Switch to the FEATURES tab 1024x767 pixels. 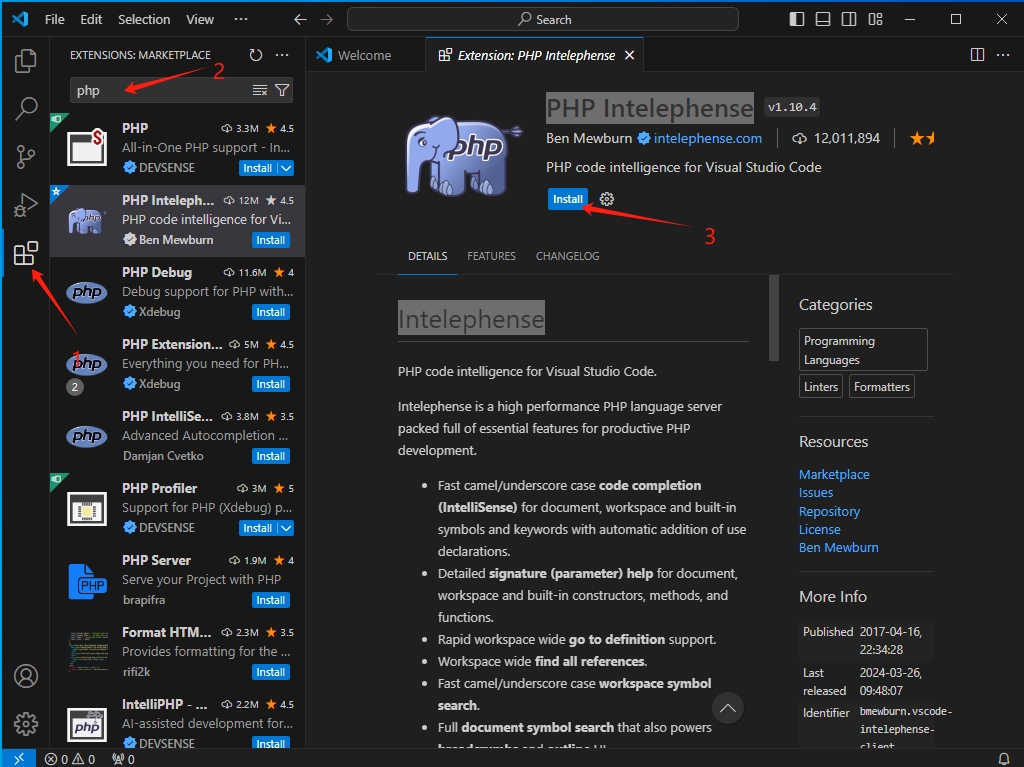(491, 256)
